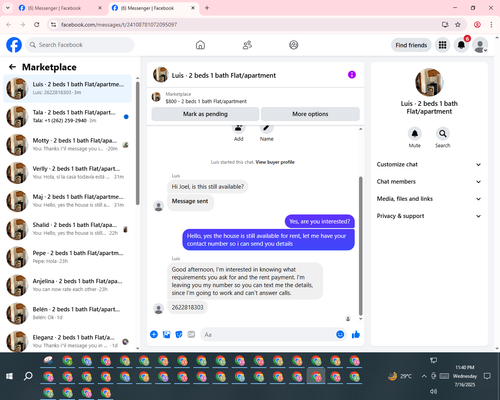This screenshot has height=400, width=500.
Task: Search in conversation magnifier icon
Action: tap(443, 134)
